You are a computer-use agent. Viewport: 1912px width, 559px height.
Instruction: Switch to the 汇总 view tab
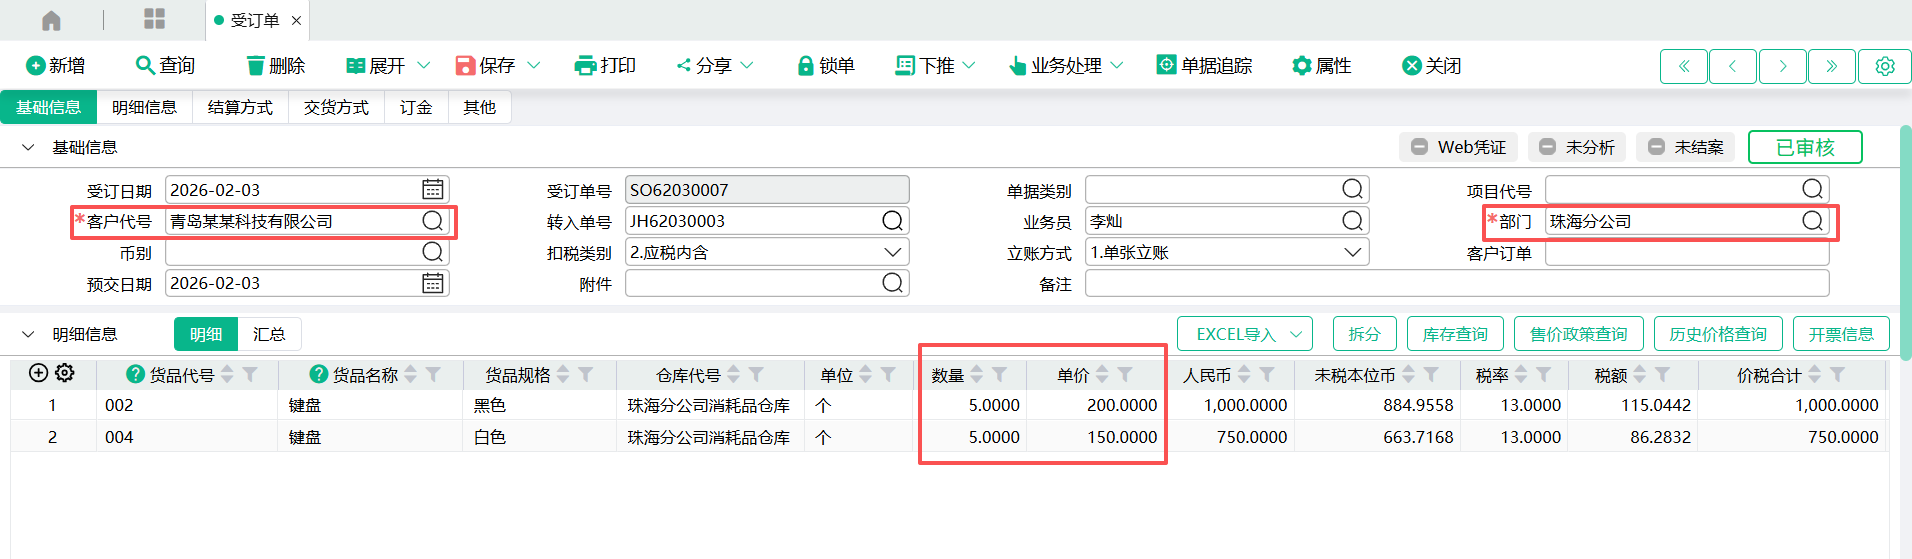[269, 334]
